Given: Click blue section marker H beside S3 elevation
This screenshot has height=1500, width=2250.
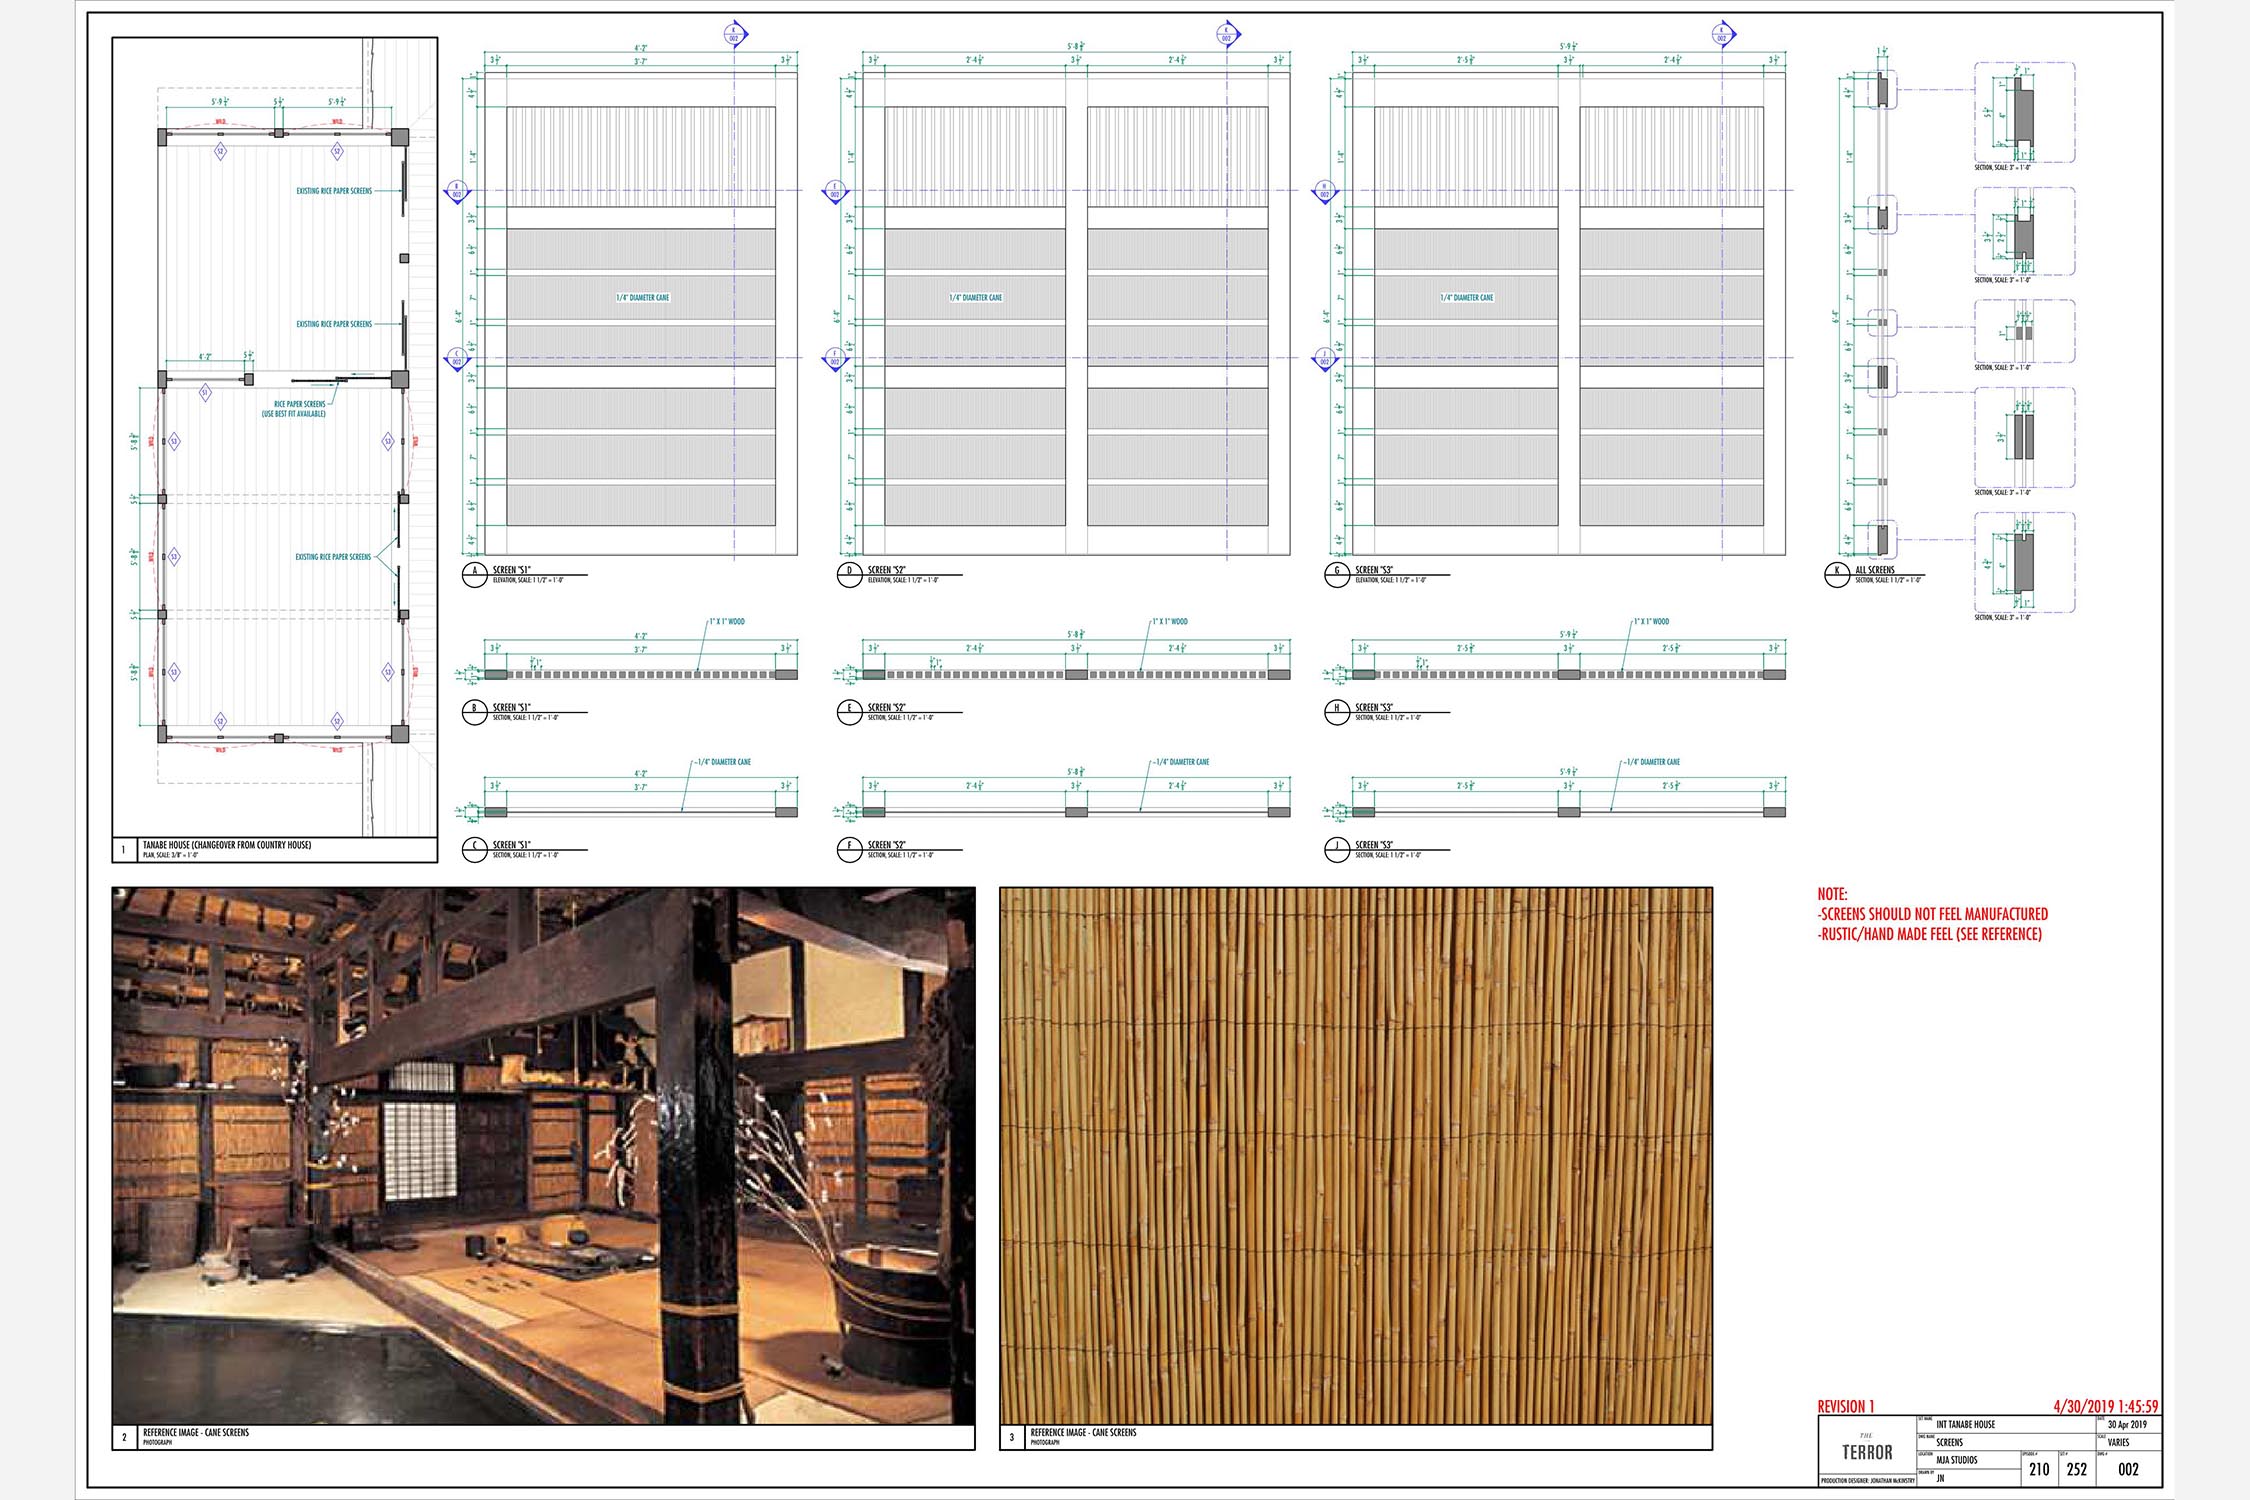Looking at the screenshot, I should click(1324, 190).
